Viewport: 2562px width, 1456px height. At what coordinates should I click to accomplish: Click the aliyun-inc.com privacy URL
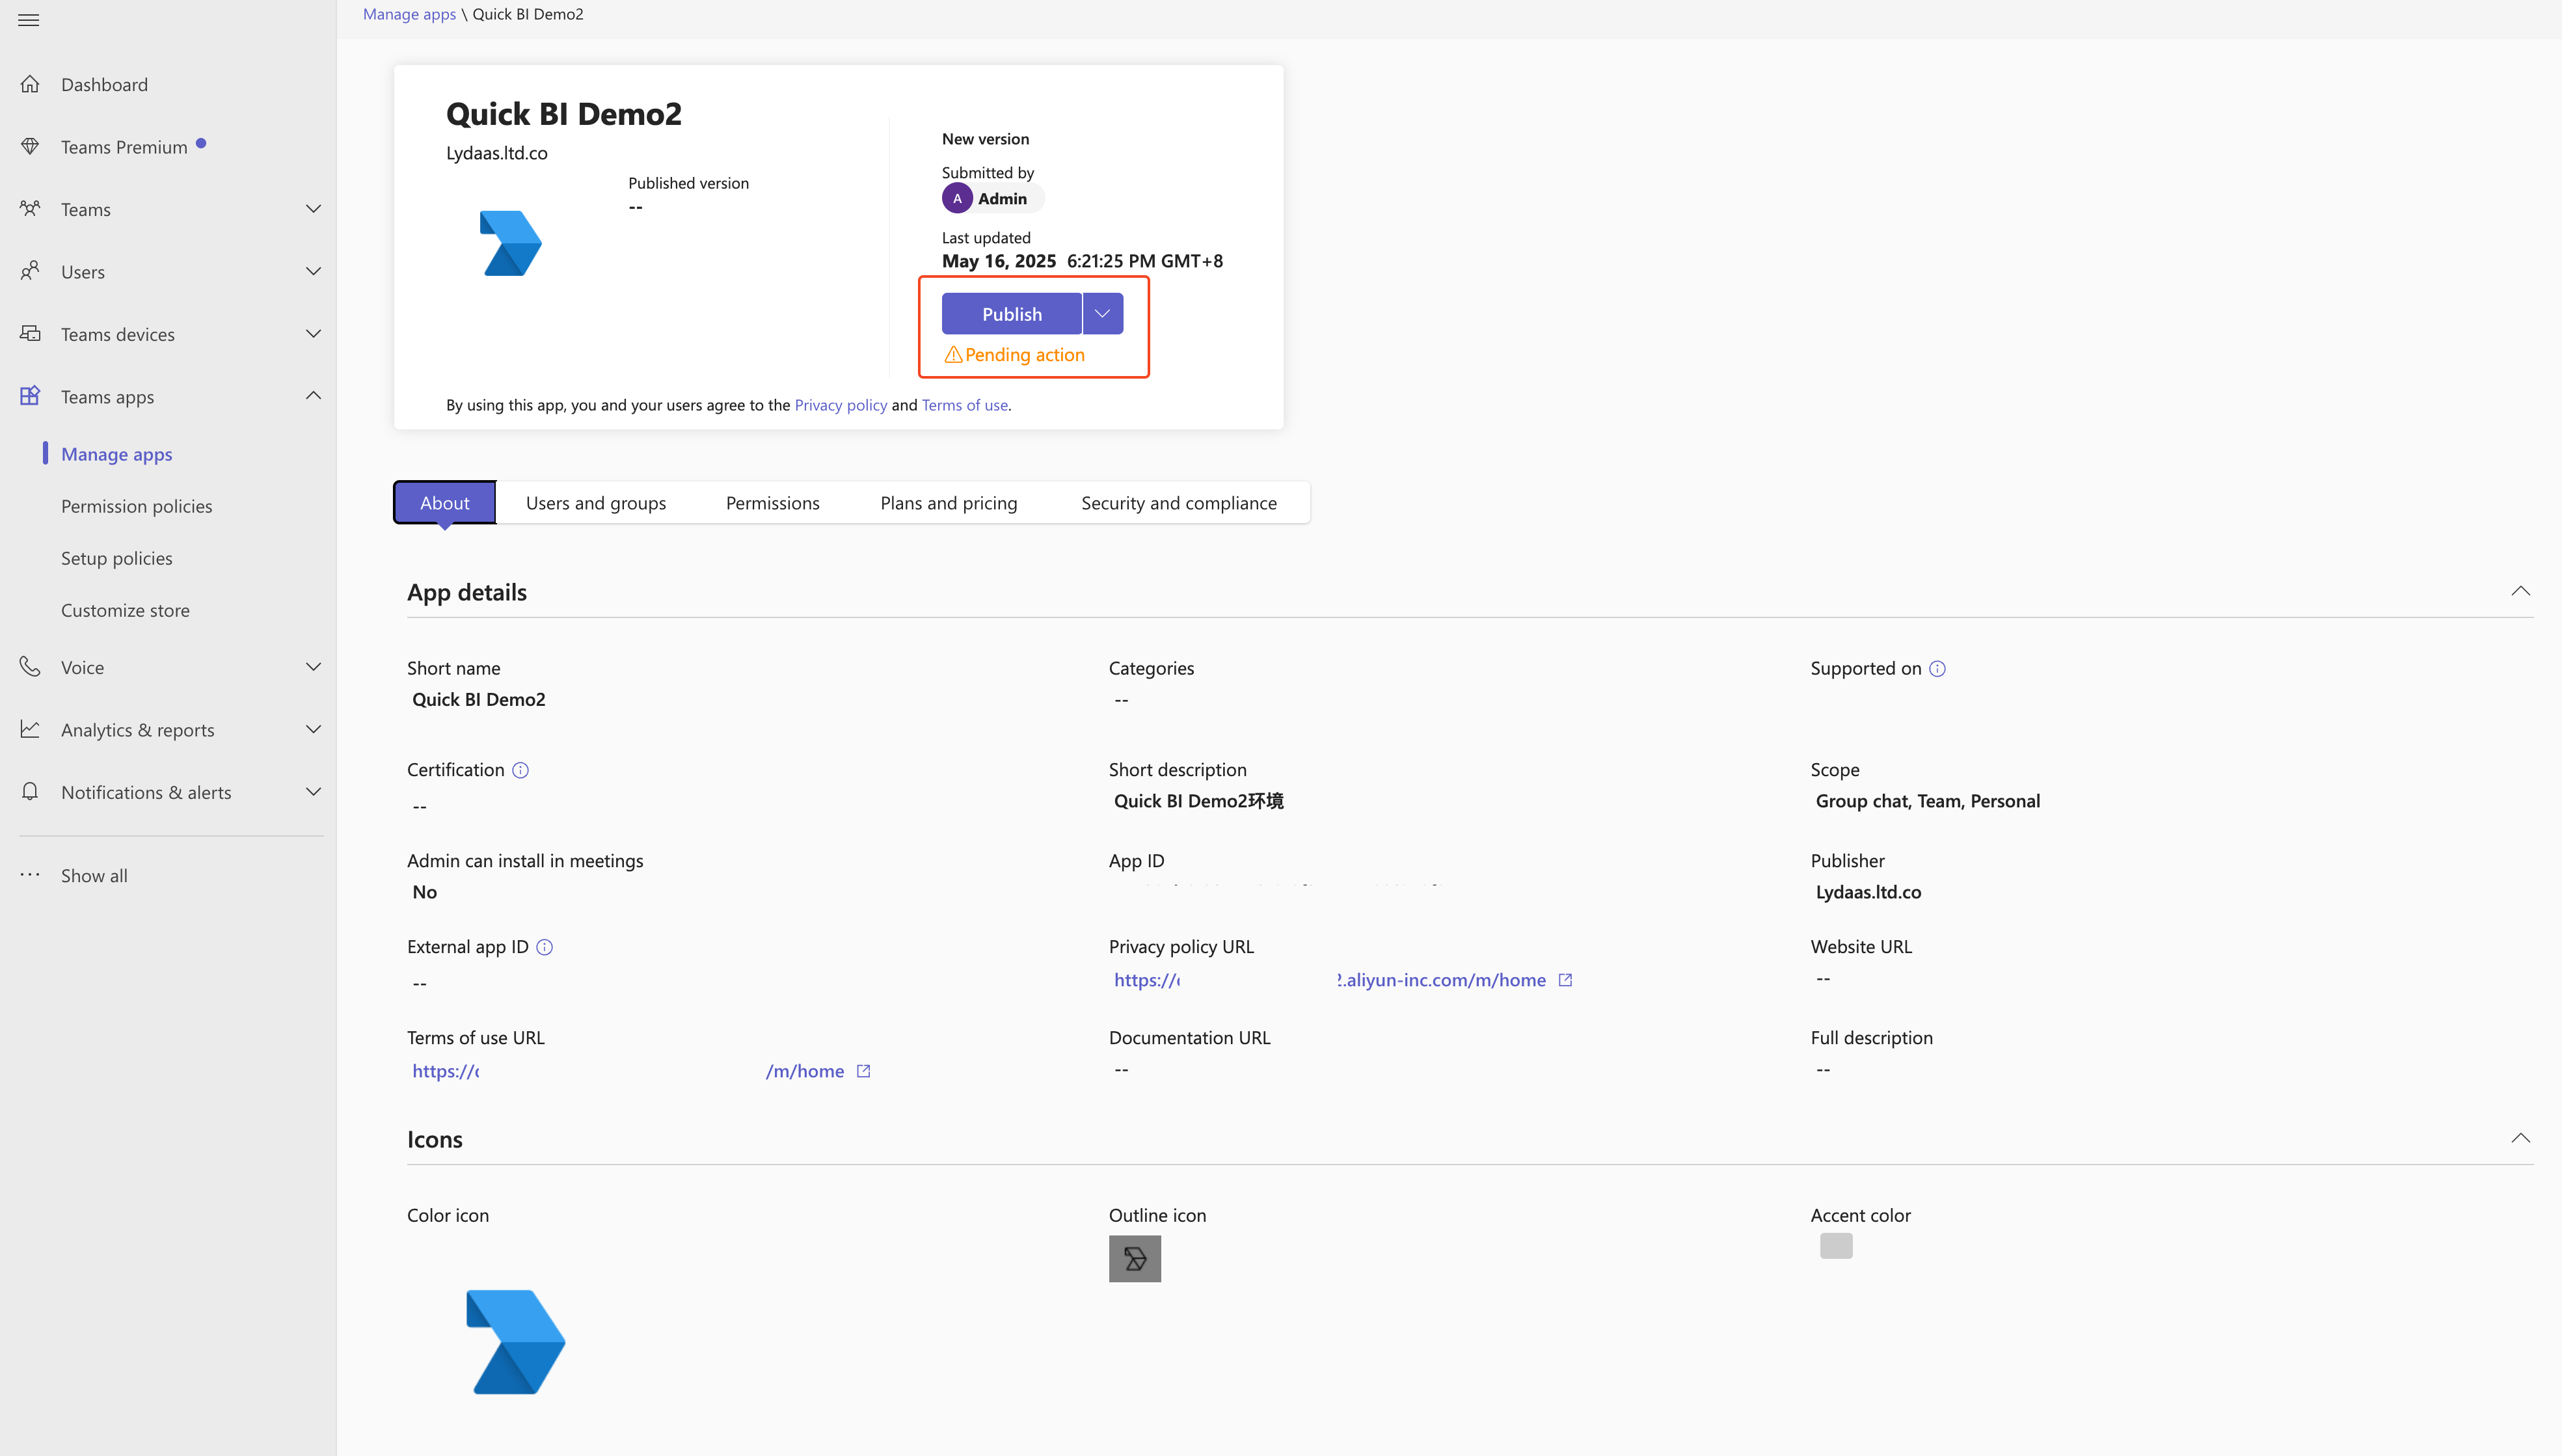tap(1330, 980)
